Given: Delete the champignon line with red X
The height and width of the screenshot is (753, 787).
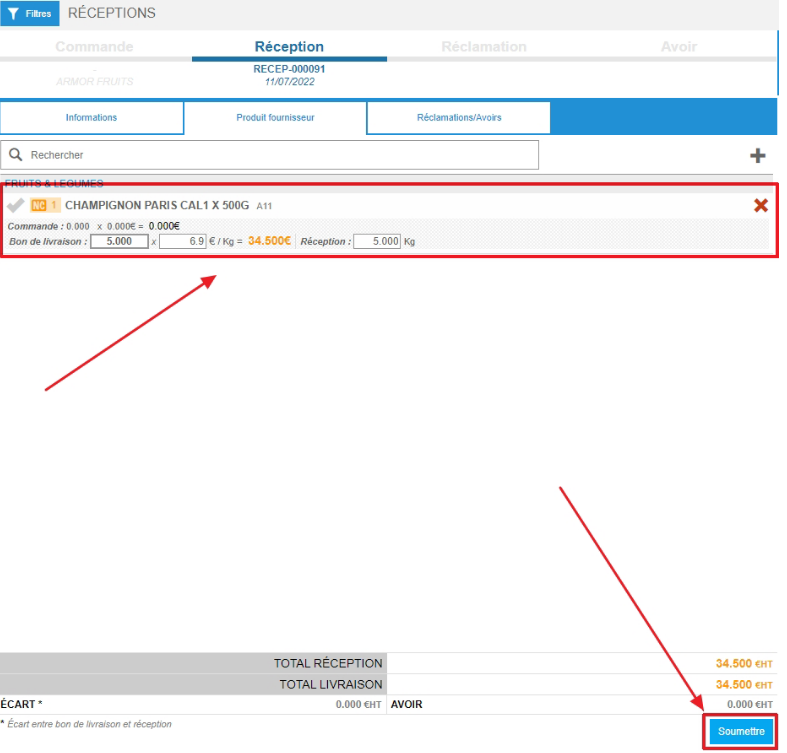Looking at the screenshot, I should tap(760, 205).
